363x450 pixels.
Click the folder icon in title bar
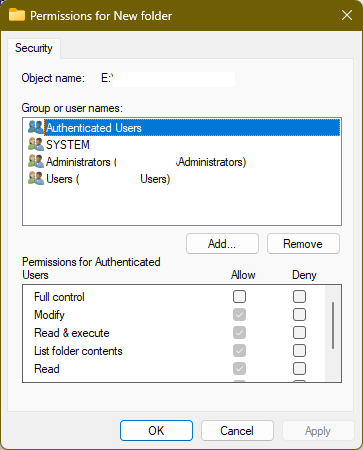(x=17, y=15)
